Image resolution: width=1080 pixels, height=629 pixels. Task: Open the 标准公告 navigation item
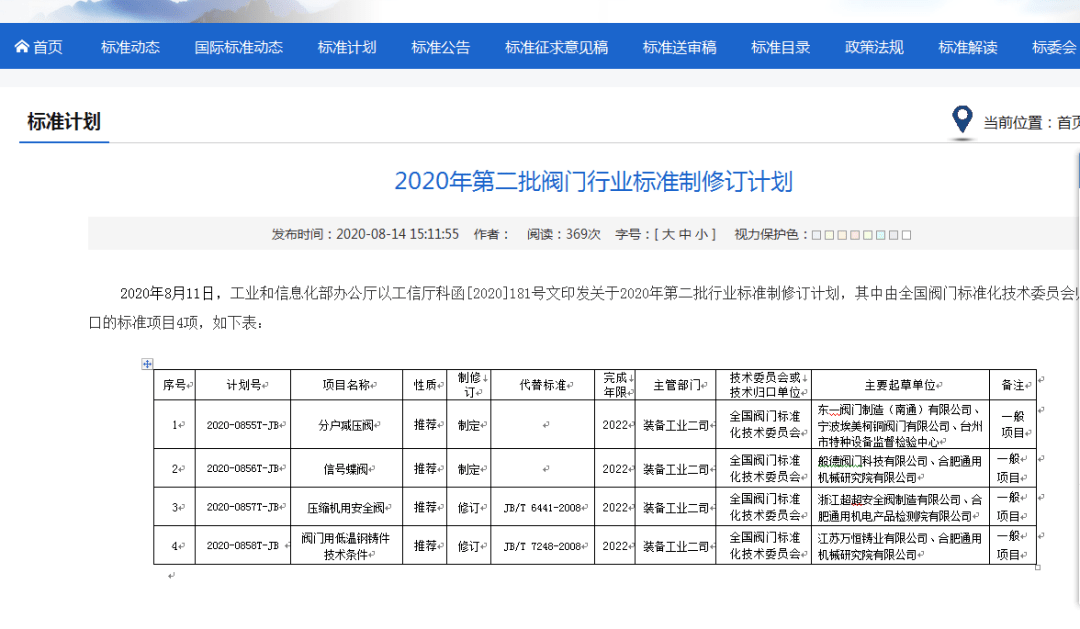(x=440, y=47)
